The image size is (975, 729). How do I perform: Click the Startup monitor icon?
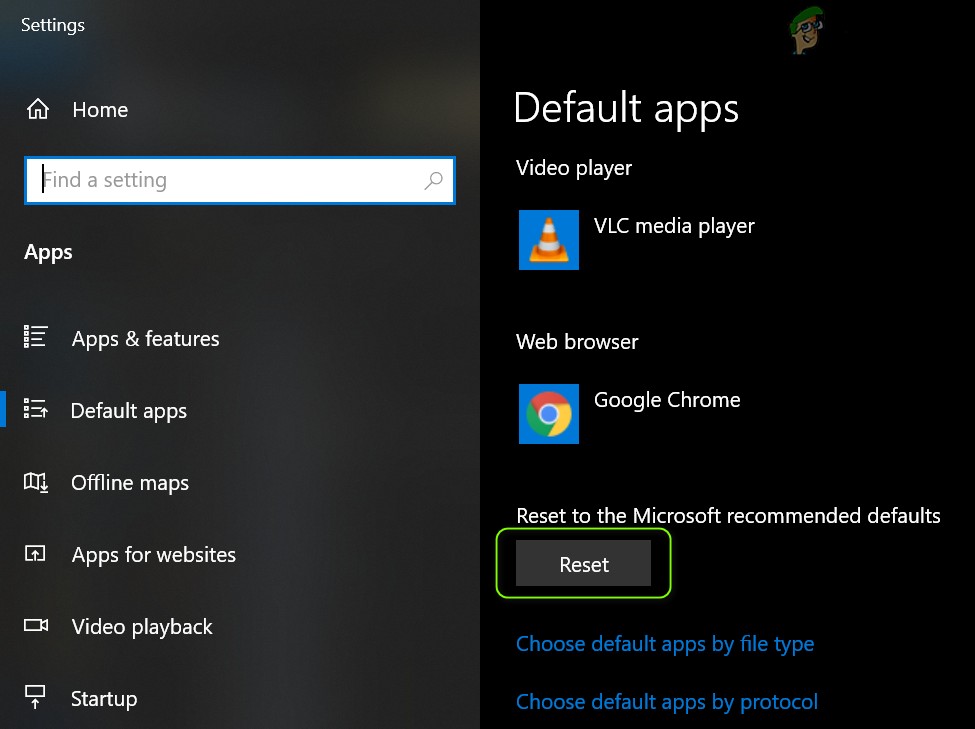(x=35, y=698)
